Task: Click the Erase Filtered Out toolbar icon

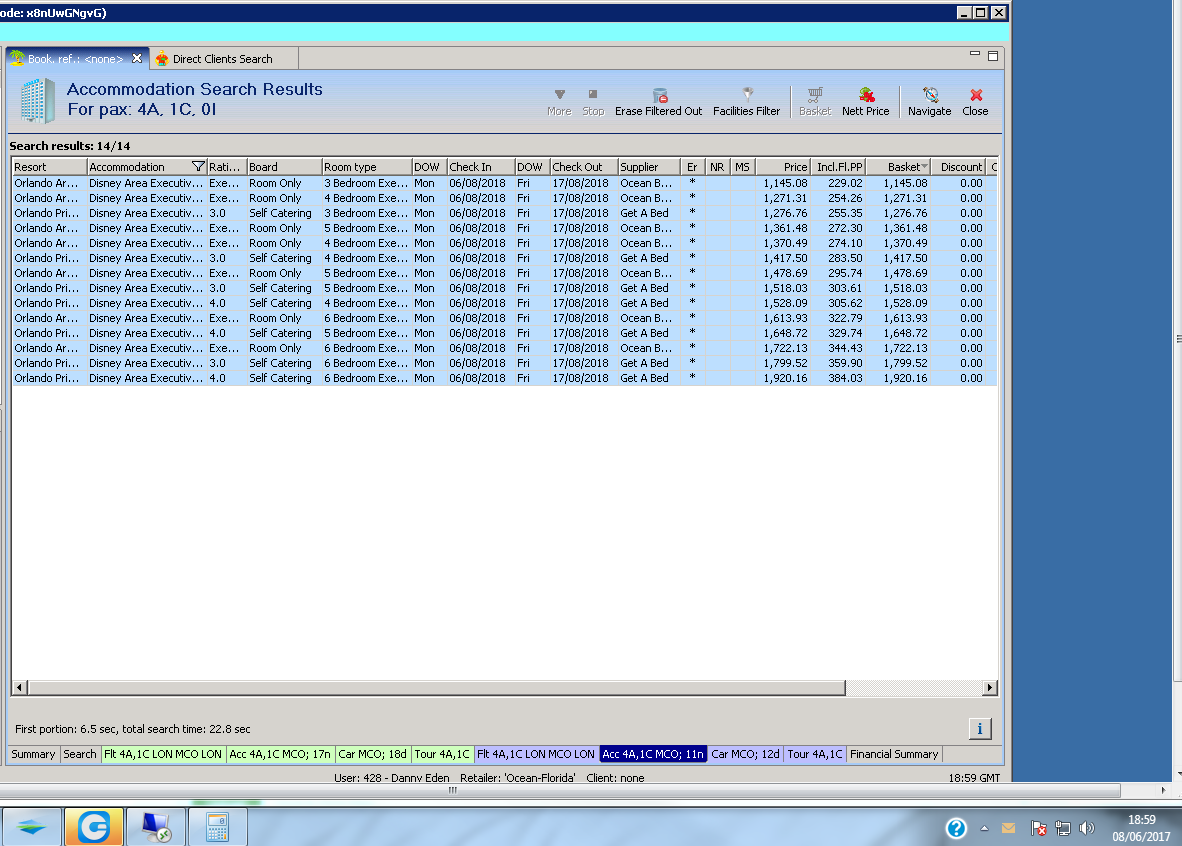Action: click(658, 101)
